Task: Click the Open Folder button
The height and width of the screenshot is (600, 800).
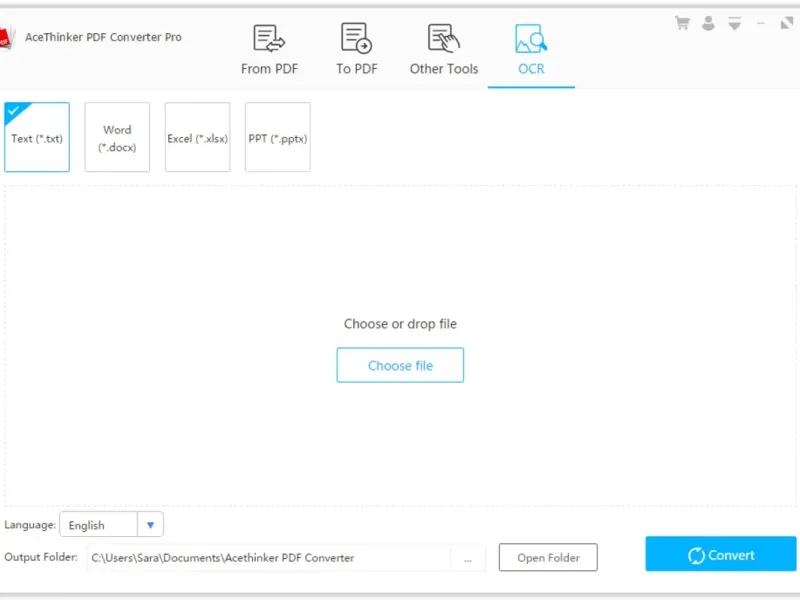Action: pos(548,558)
